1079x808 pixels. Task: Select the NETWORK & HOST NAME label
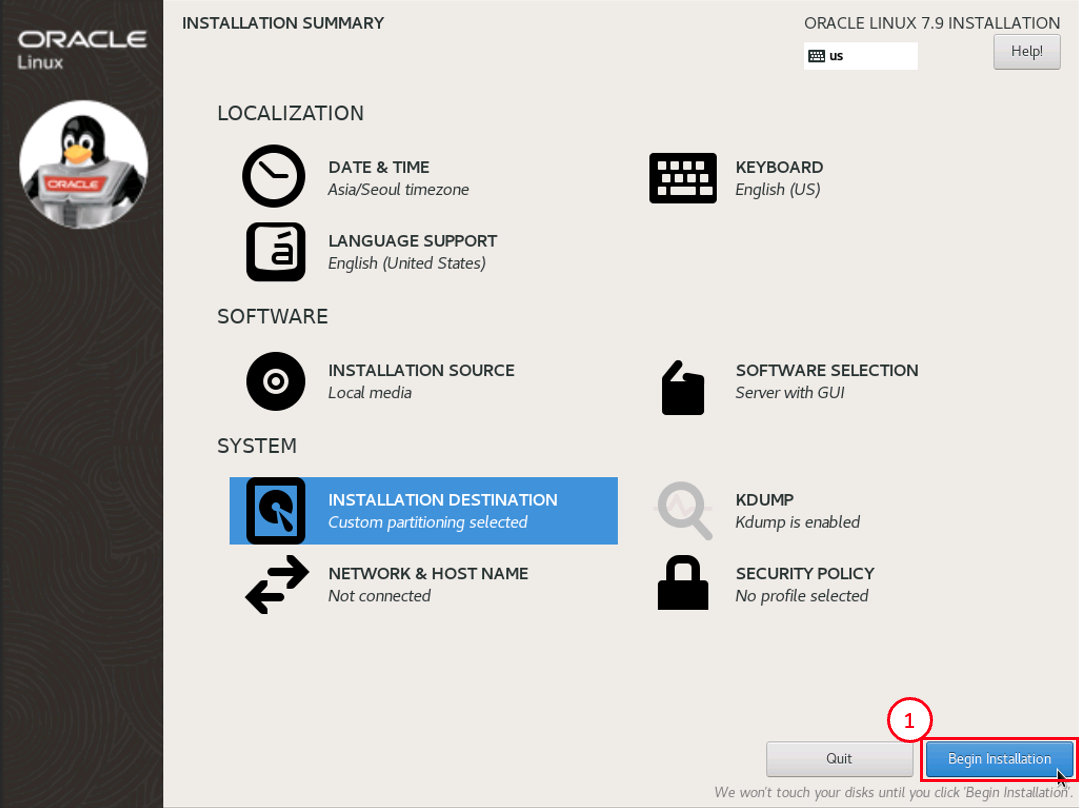428,573
